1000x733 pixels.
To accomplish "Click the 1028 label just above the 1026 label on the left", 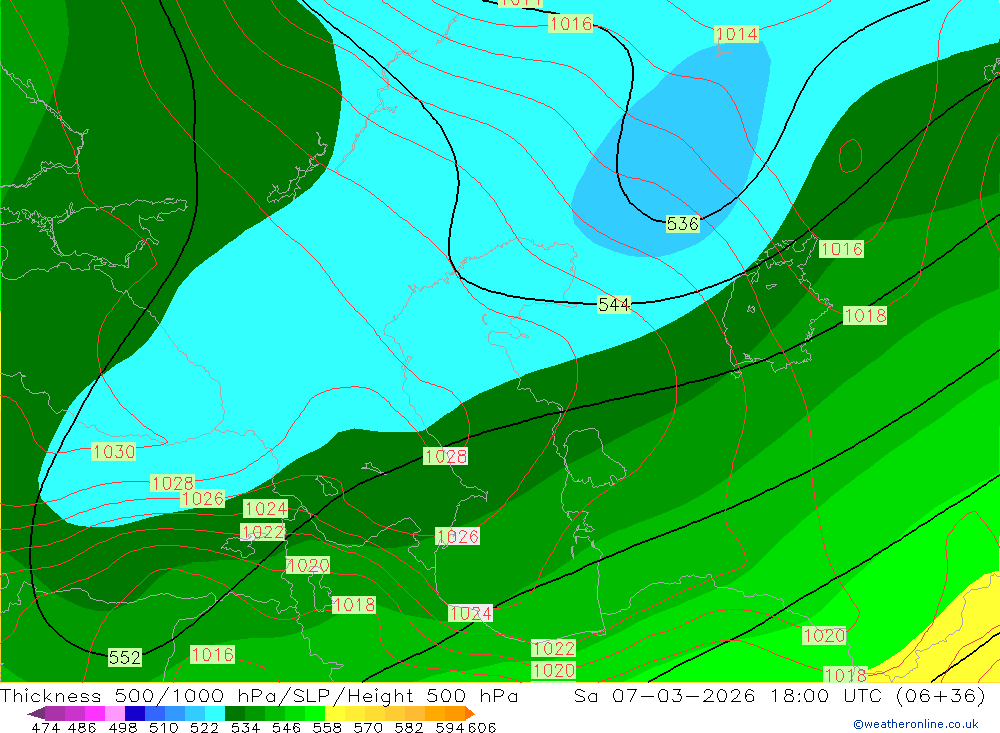I will [x=172, y=483].
